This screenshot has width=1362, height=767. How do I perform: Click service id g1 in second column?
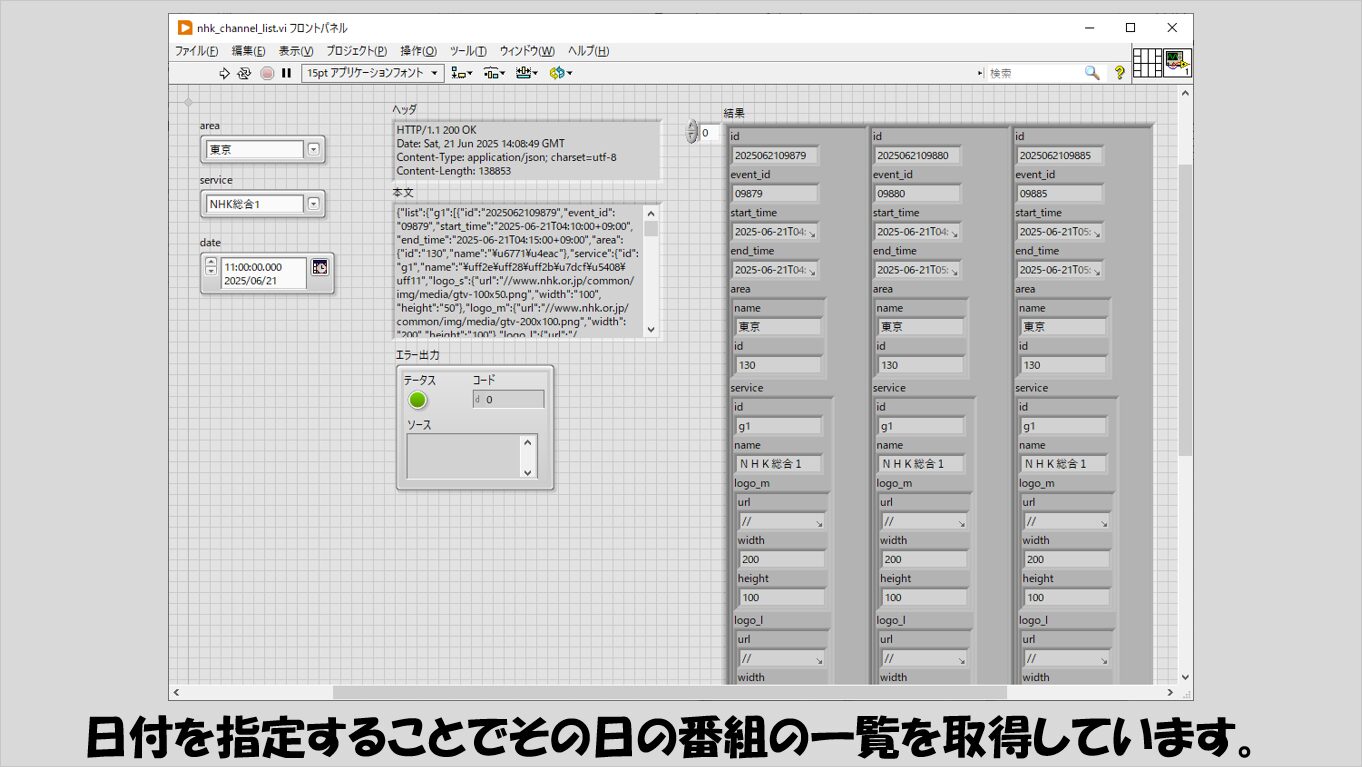coord(921,426)
